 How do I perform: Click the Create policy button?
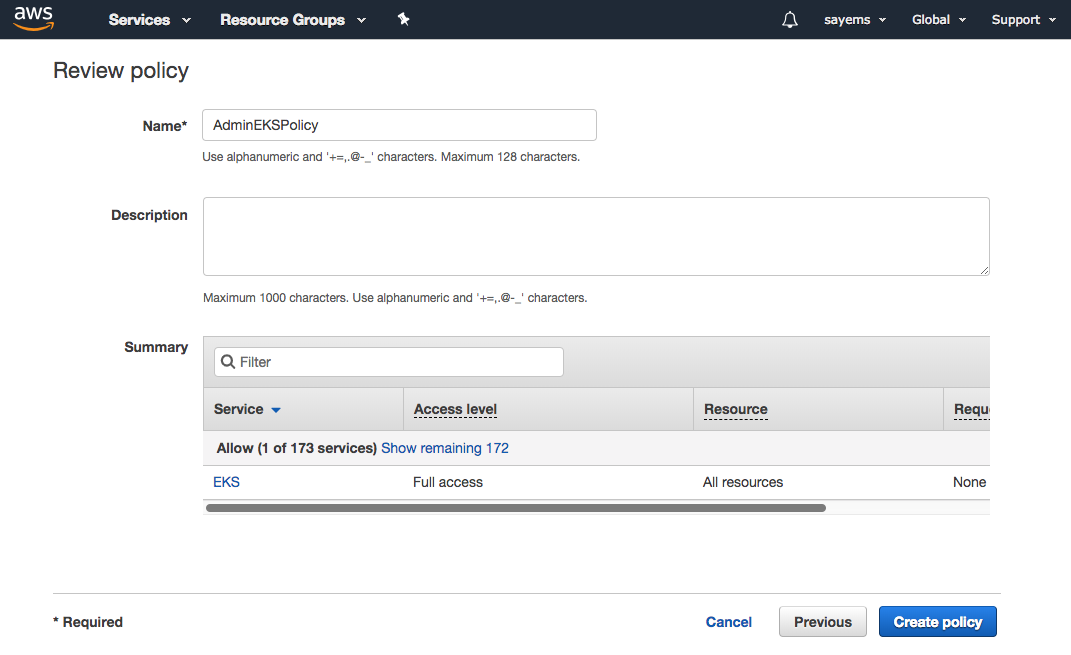tap(937, 622)
